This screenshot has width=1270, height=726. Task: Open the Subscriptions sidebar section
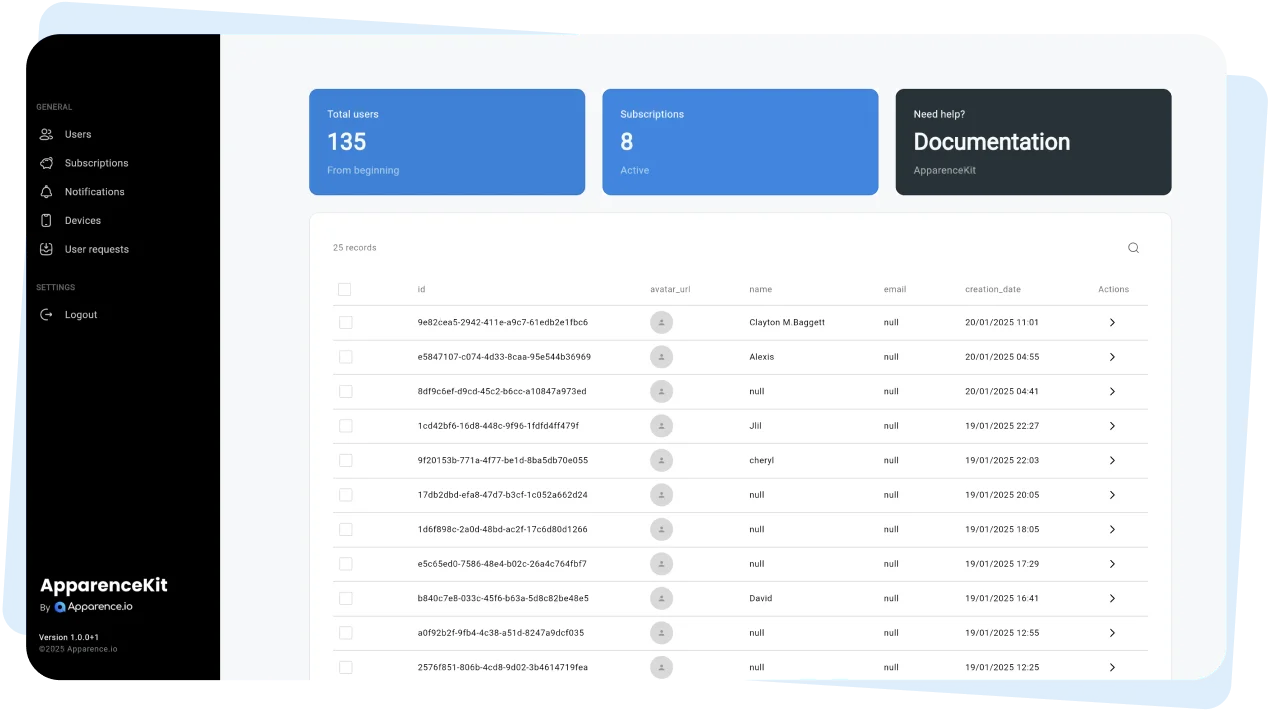pyautogui.click(x=96, y=163)
